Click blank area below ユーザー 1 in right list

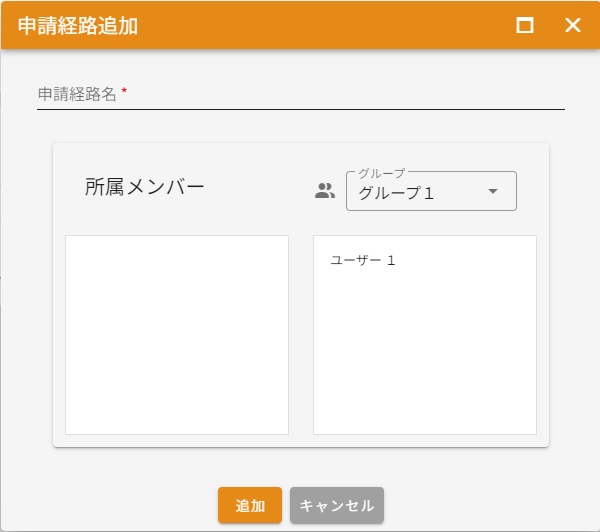point(425,360)
